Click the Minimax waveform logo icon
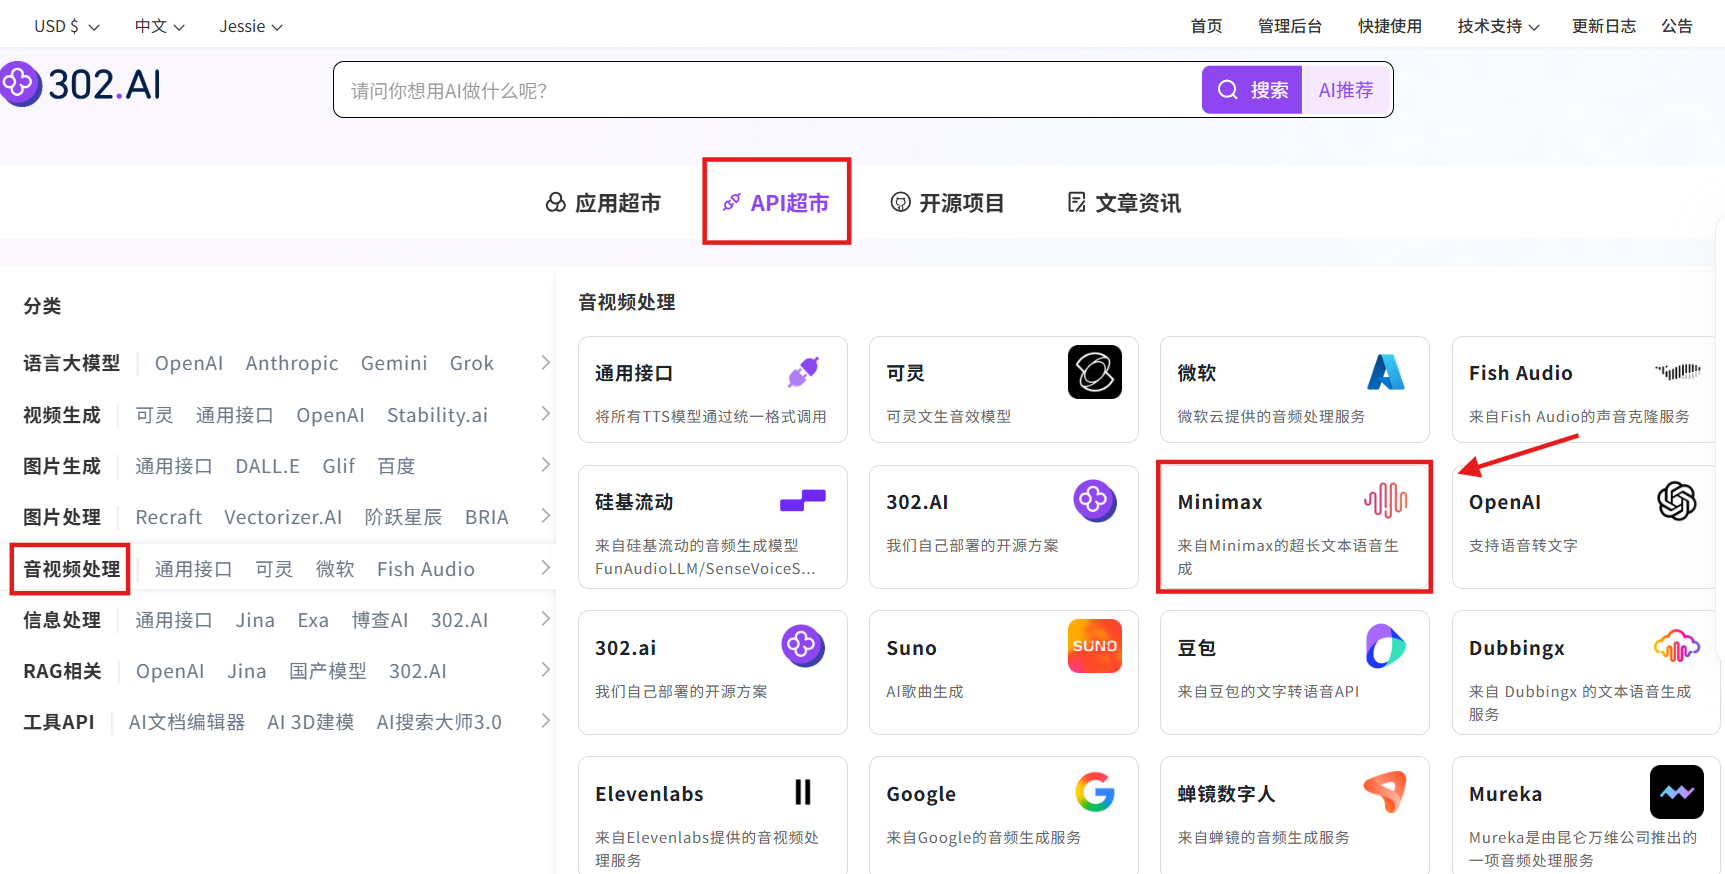The width and height of the screenshot is (1725, 874). pyautogui.click(x=1386, y=500)
